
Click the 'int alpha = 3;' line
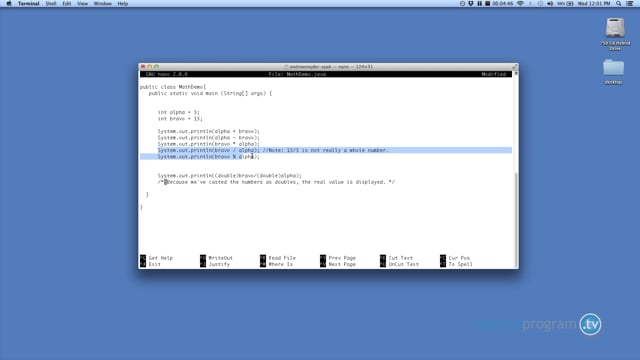(x=179, y=112)
